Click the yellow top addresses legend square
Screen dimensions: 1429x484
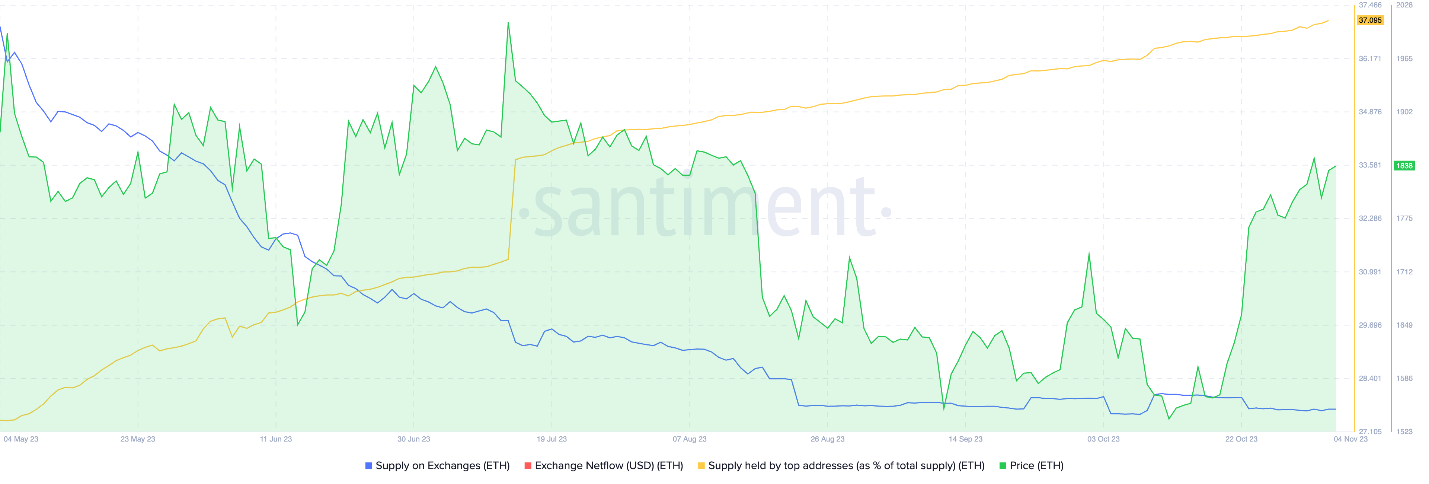pyautogui.click(x=701, y=465)
